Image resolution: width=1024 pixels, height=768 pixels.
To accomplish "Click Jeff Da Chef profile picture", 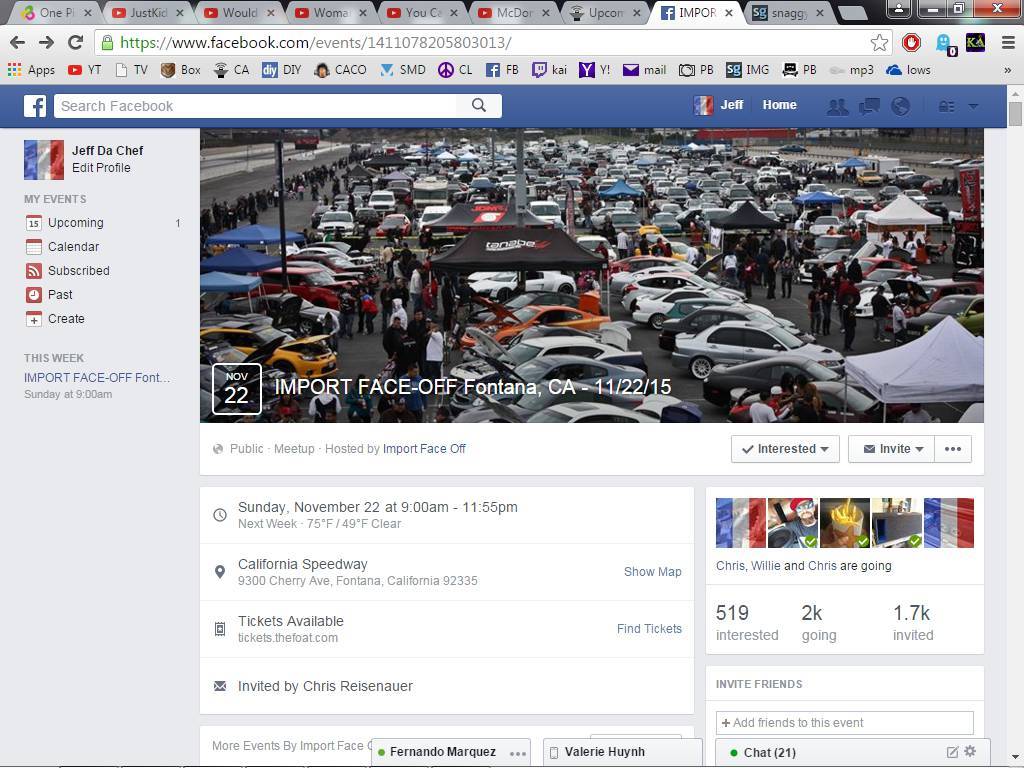I will [x=44, y=160].
